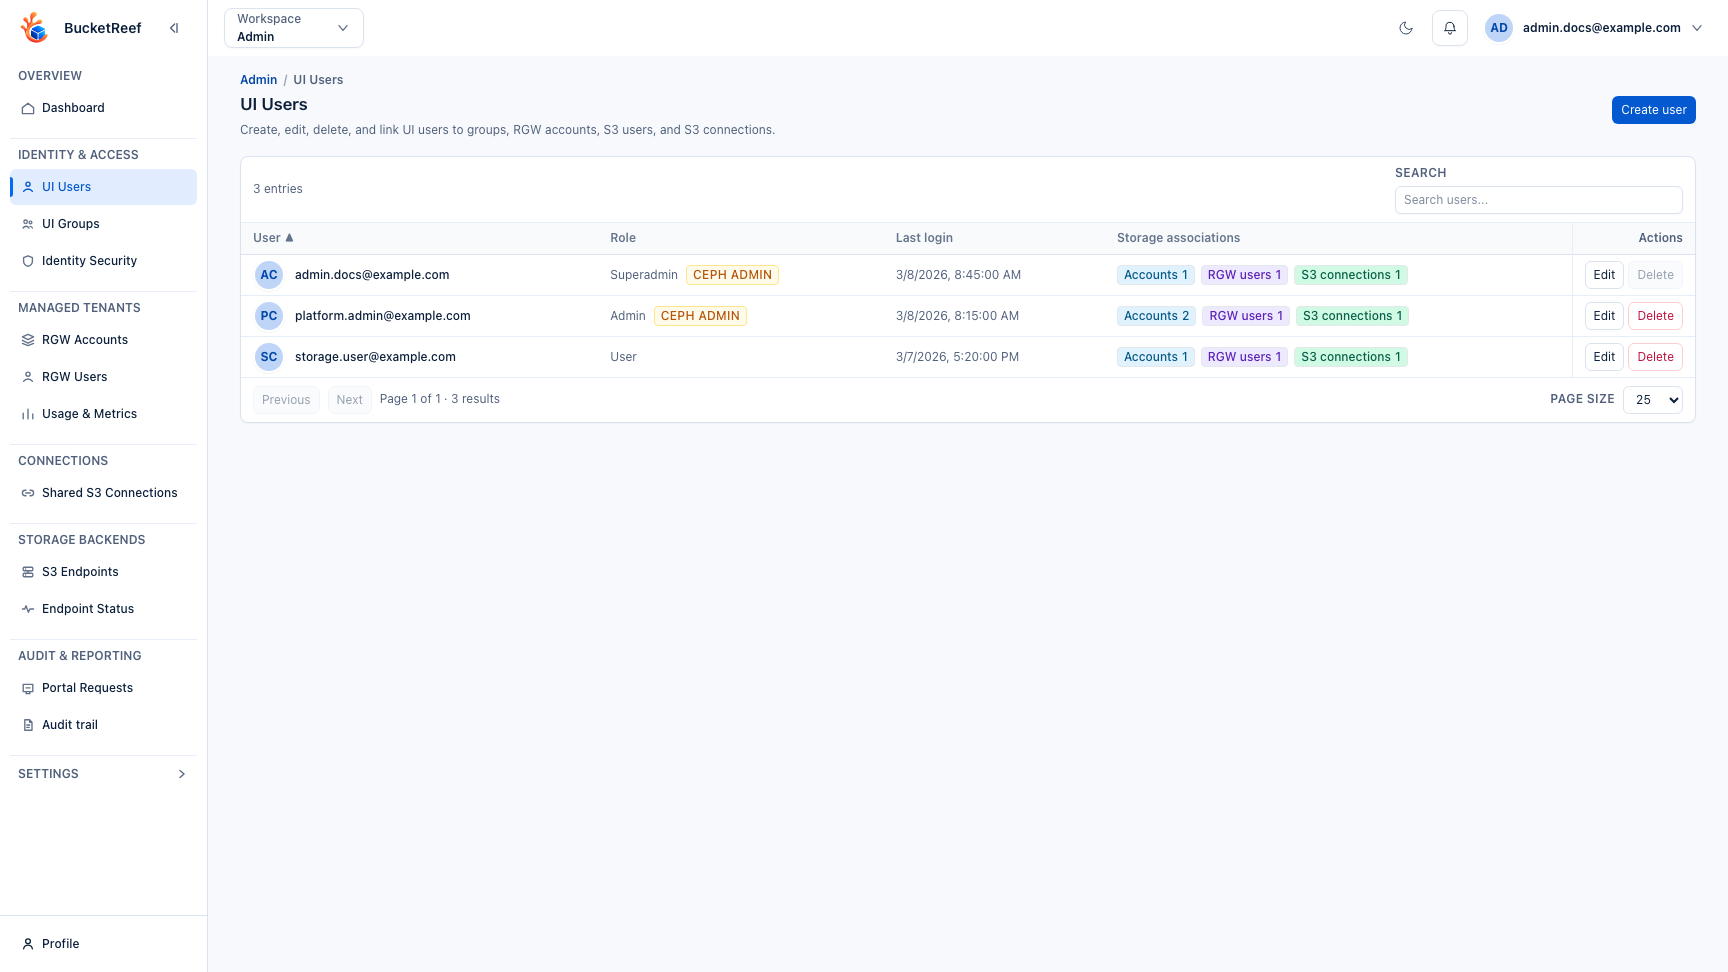Open the admin.docs@example.com account menu chevron
This screenshot has width=1728, height=972.
point(1697,28)
